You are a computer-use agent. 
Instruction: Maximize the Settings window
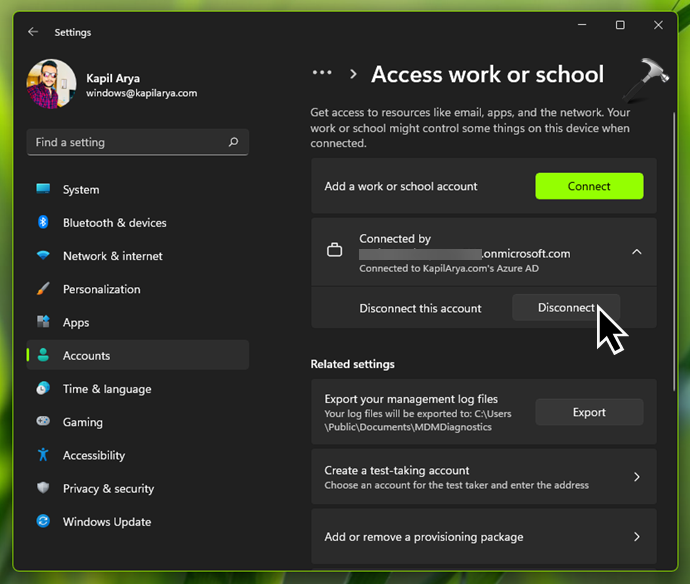620,25
